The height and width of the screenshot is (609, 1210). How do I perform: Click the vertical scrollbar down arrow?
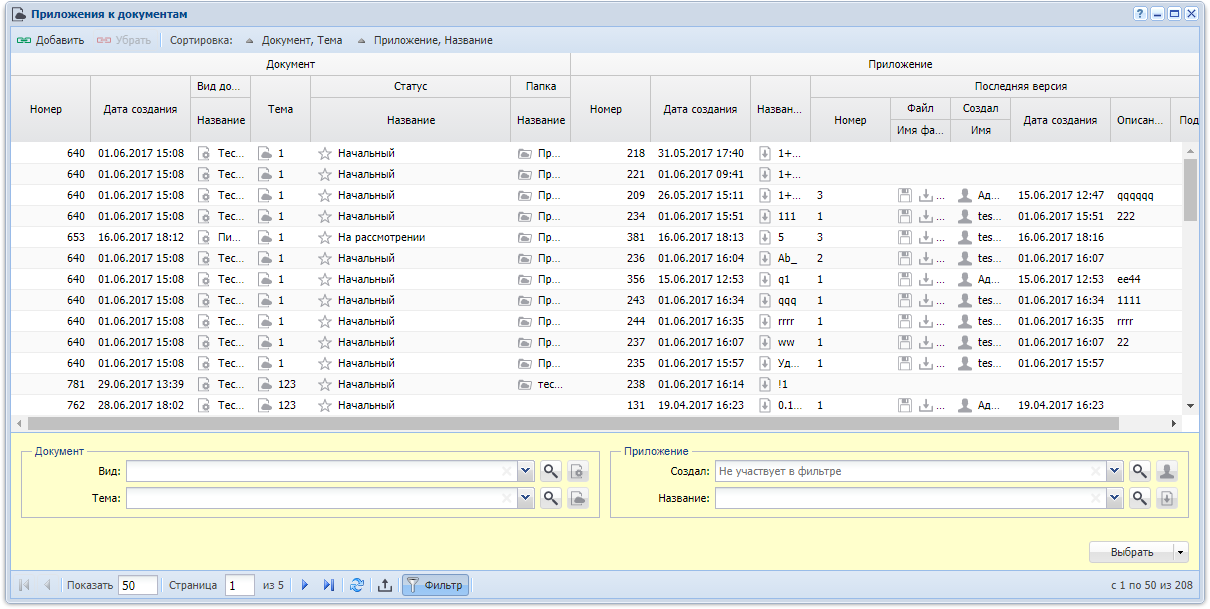coord(1190,405)
